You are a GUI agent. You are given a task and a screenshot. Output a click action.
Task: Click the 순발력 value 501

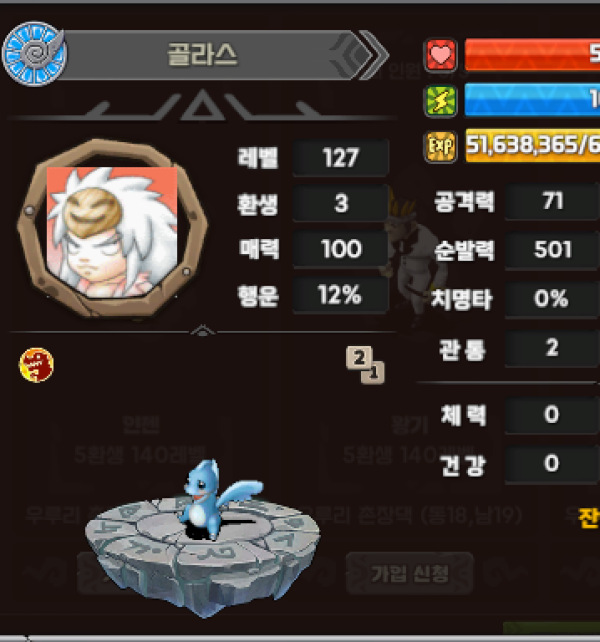click(552, 250)
